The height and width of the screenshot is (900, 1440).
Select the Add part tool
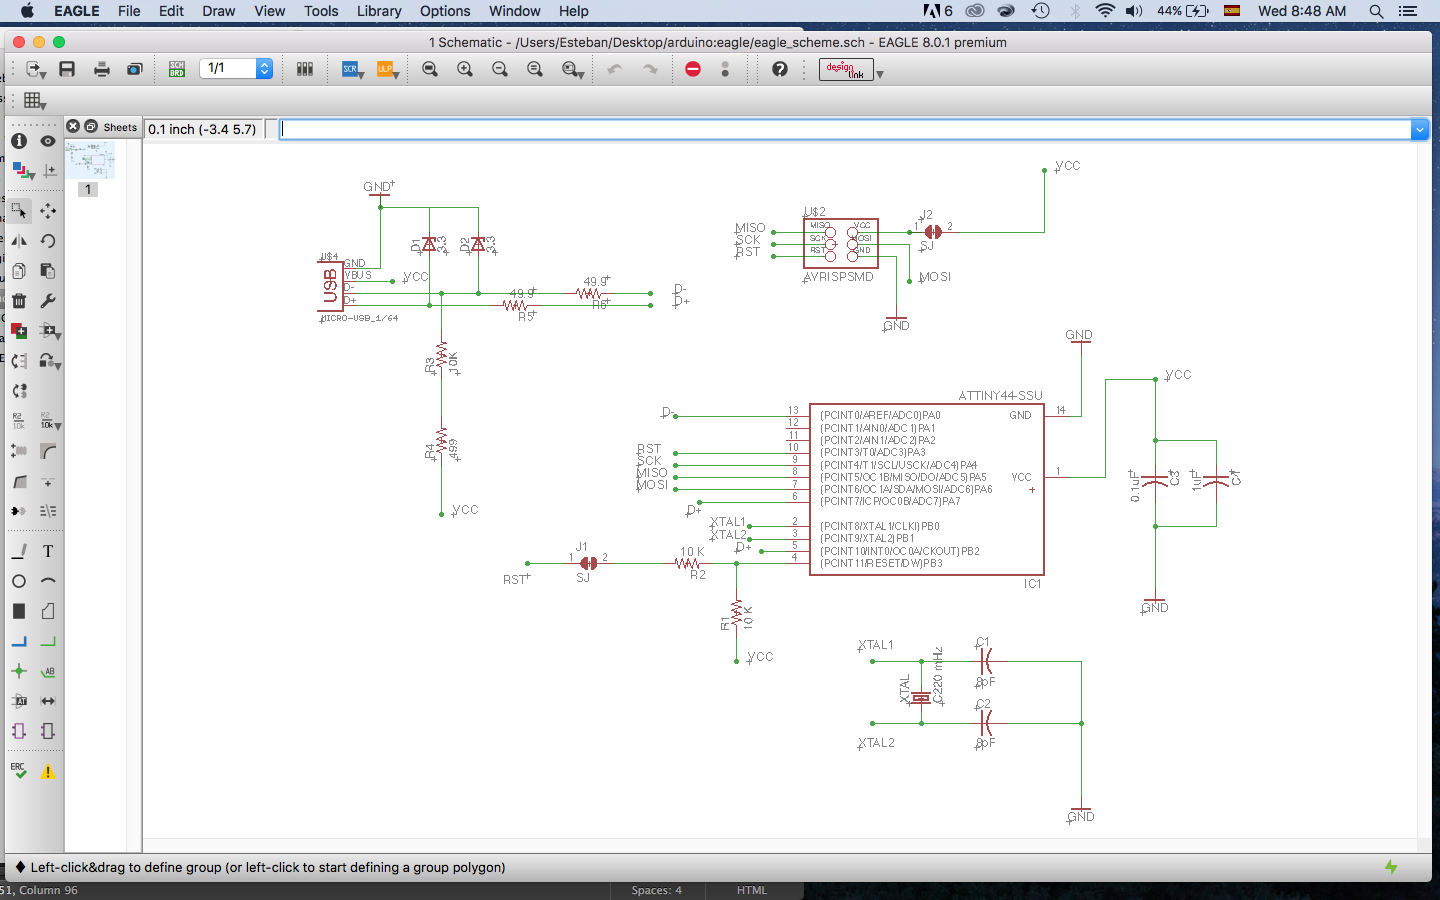click(19, 331)
